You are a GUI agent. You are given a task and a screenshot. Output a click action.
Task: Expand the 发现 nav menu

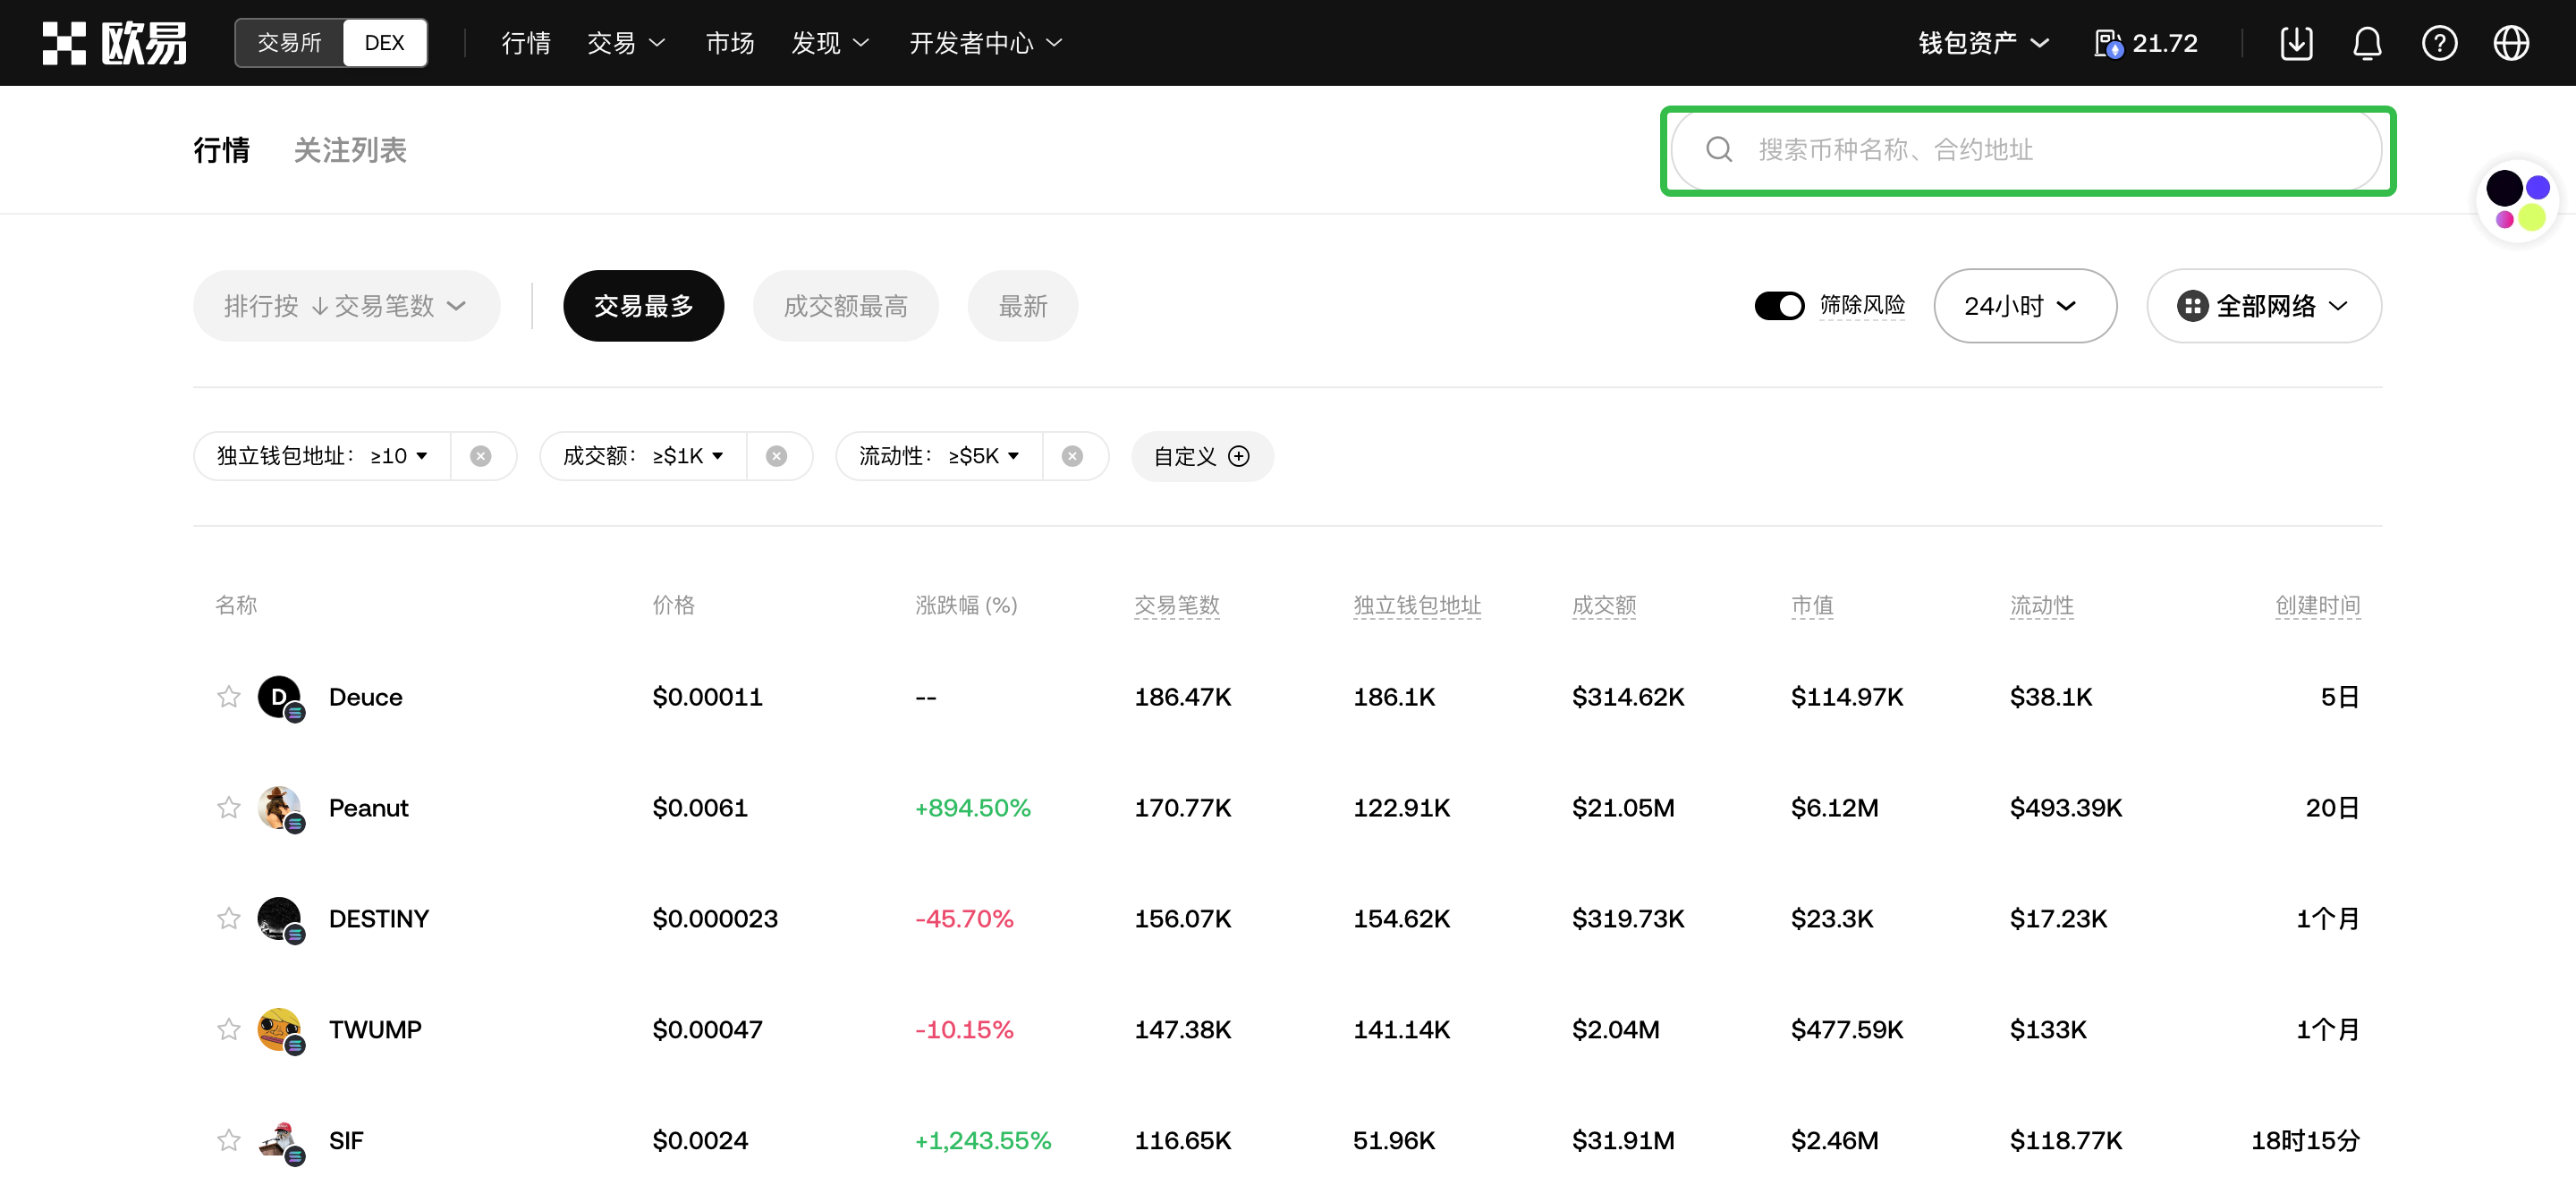pos(830,43)
